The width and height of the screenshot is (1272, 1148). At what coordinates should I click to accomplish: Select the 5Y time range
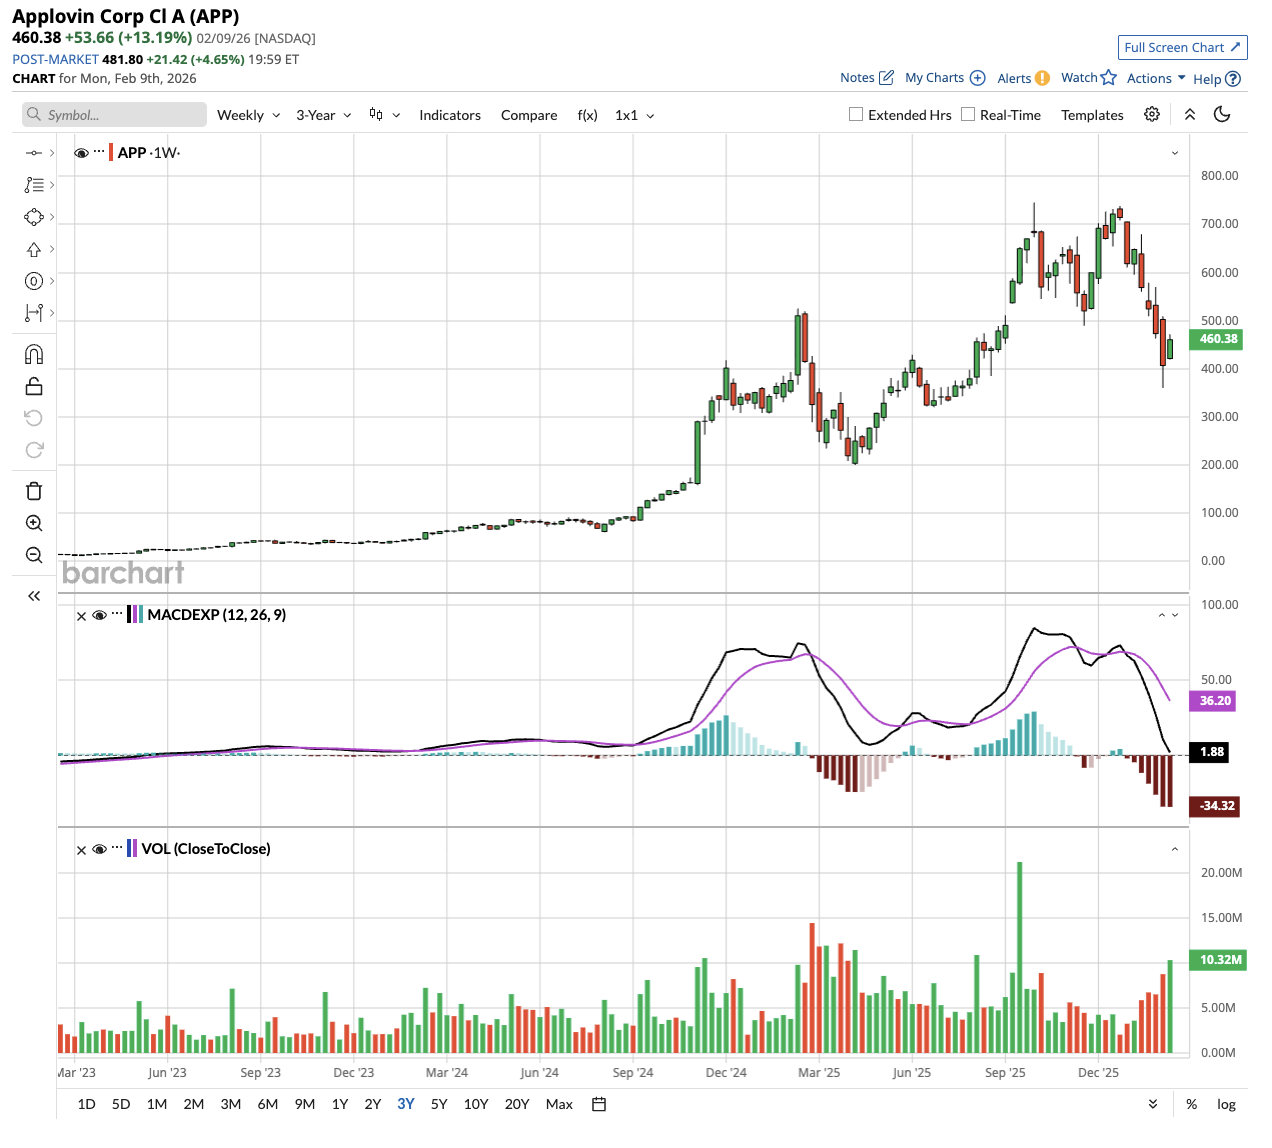(x=439, y=1104)
